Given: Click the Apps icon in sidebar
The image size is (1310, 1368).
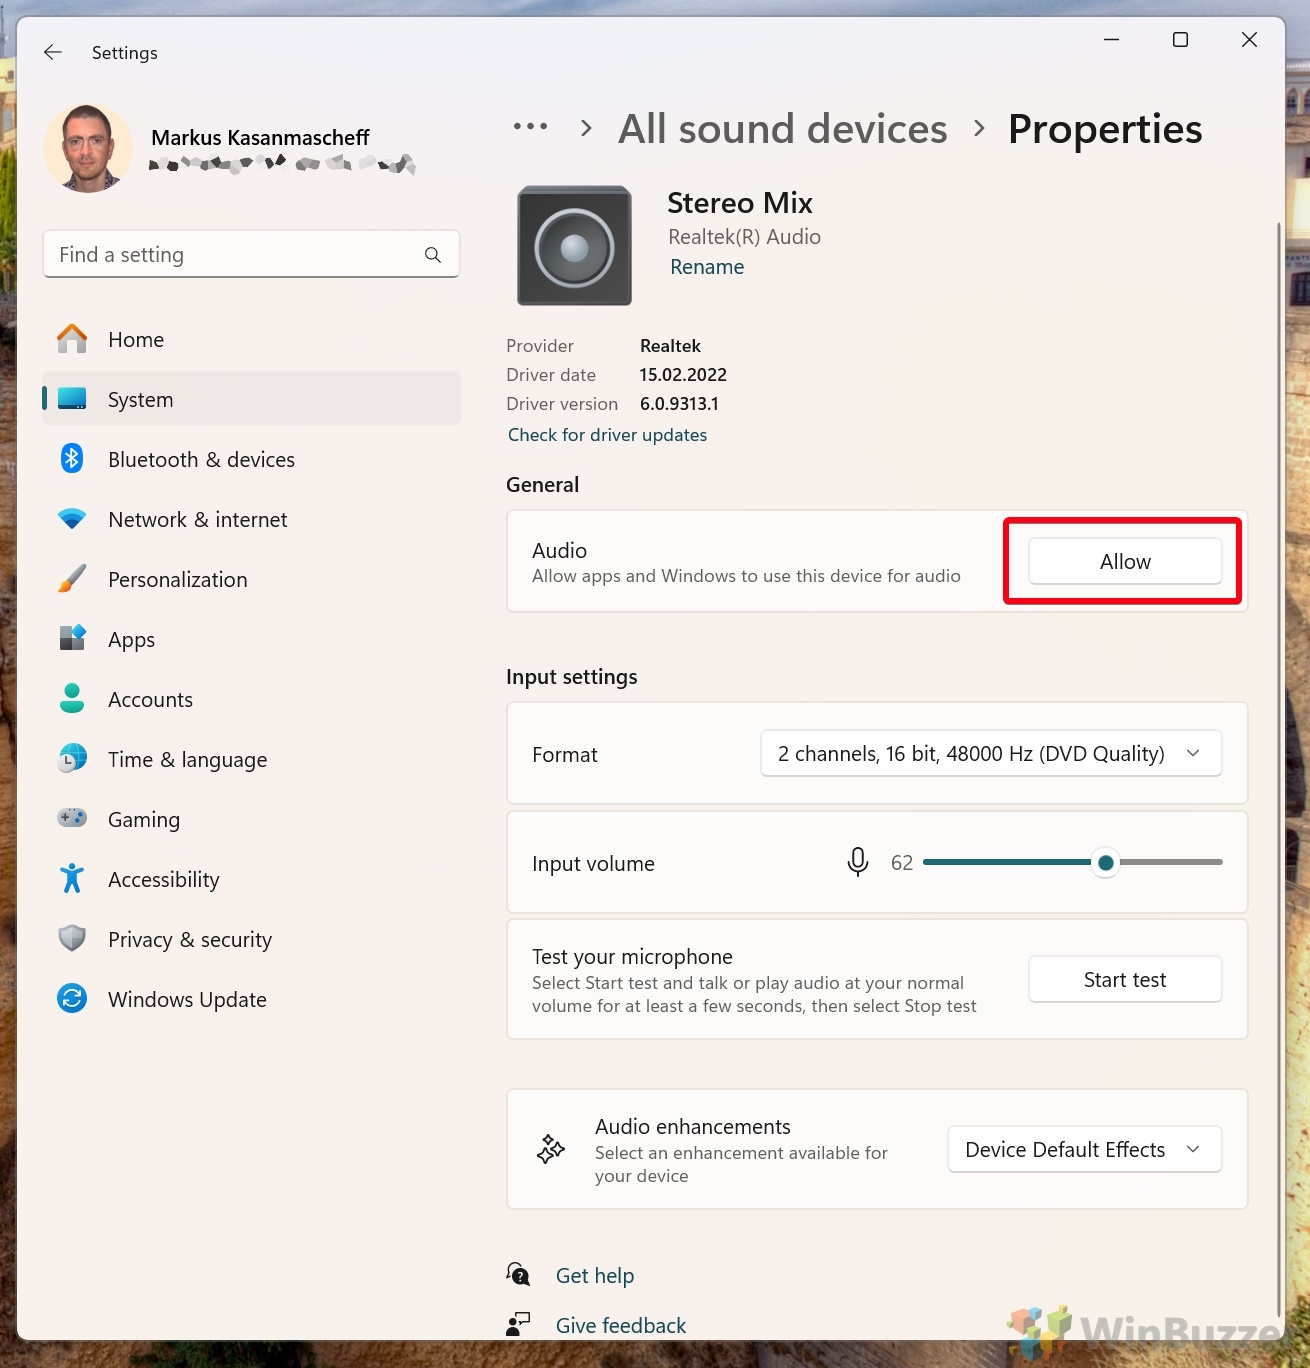Looking at the screenshot, I should [x=72, y=639].
